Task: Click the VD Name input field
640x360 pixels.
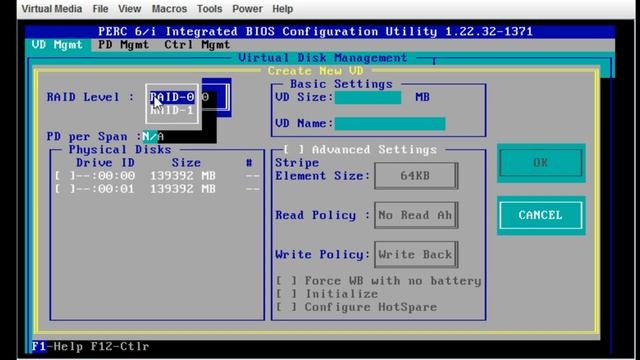Action: coord(390,123)
